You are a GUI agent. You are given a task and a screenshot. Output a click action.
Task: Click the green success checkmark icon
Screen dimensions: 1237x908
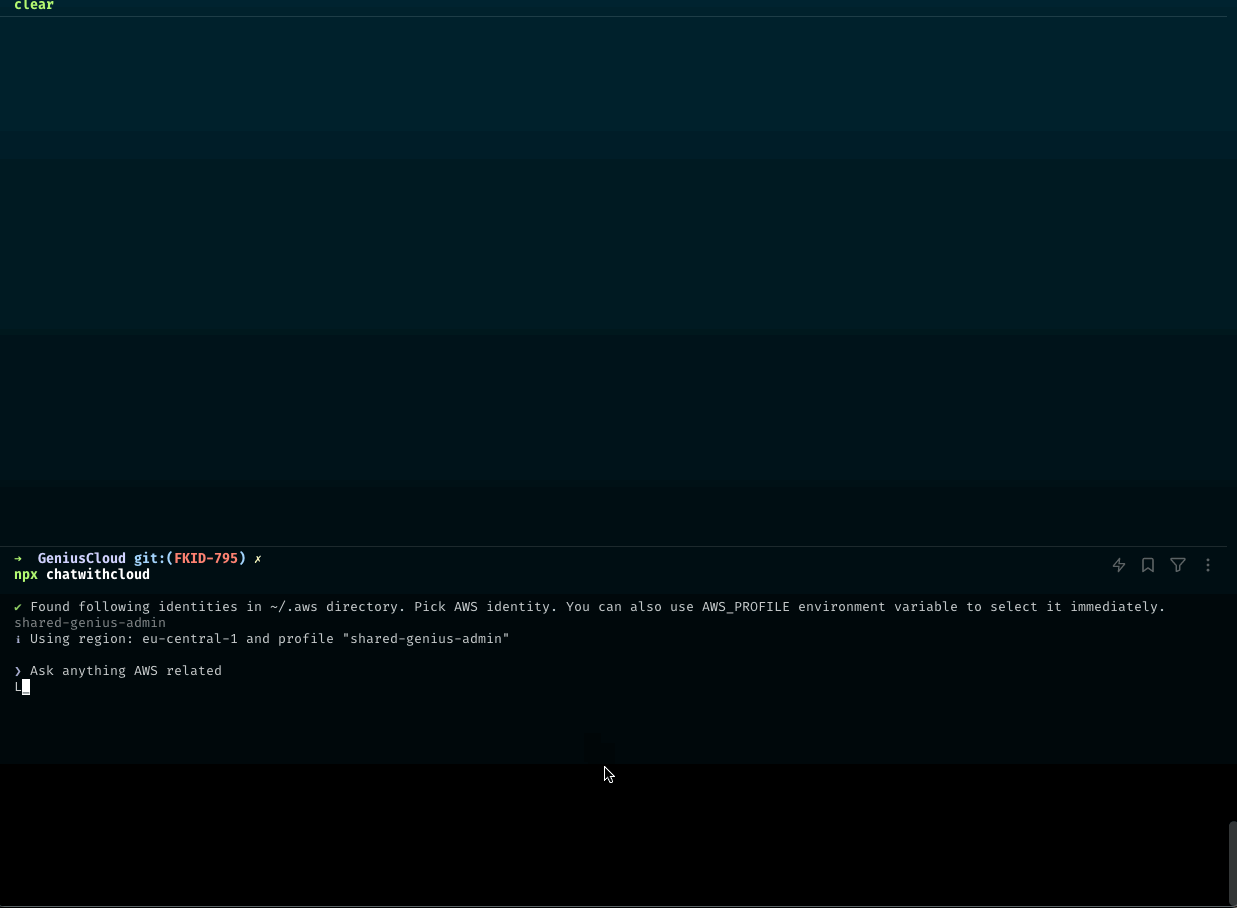coord(16,606)
